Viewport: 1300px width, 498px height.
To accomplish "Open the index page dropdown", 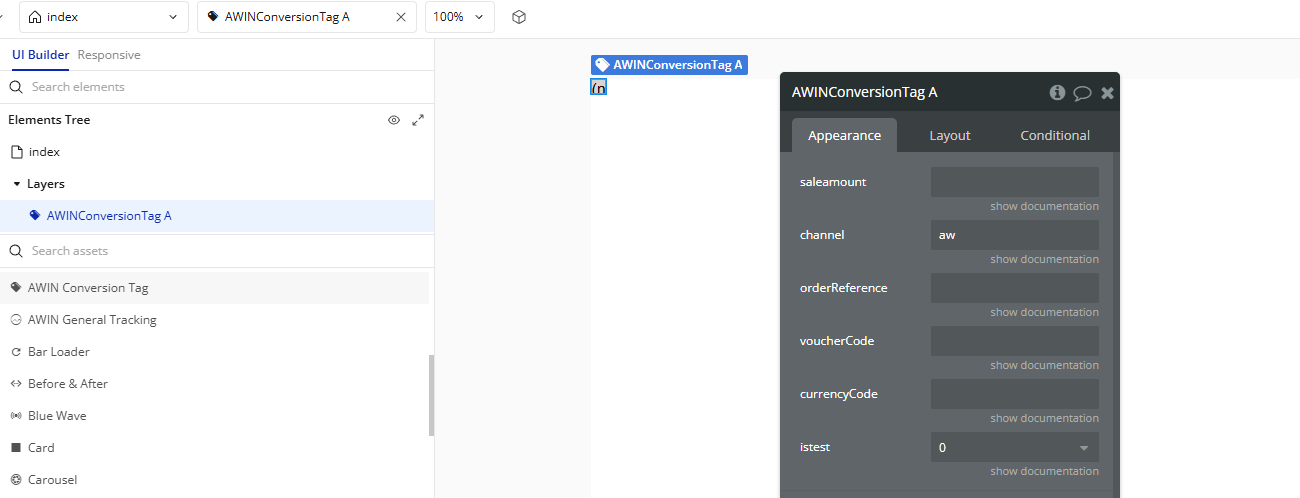I will tap(103, 17).
